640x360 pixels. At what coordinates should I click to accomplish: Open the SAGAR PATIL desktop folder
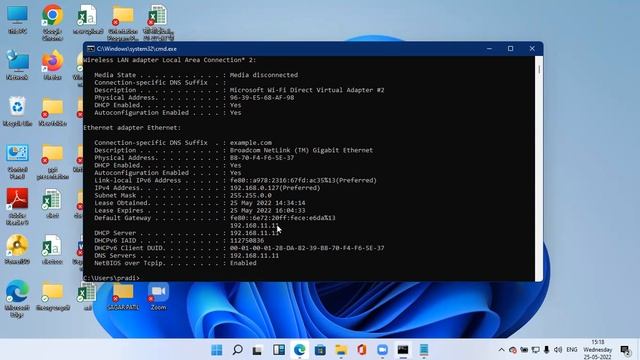tap(123, 296)
